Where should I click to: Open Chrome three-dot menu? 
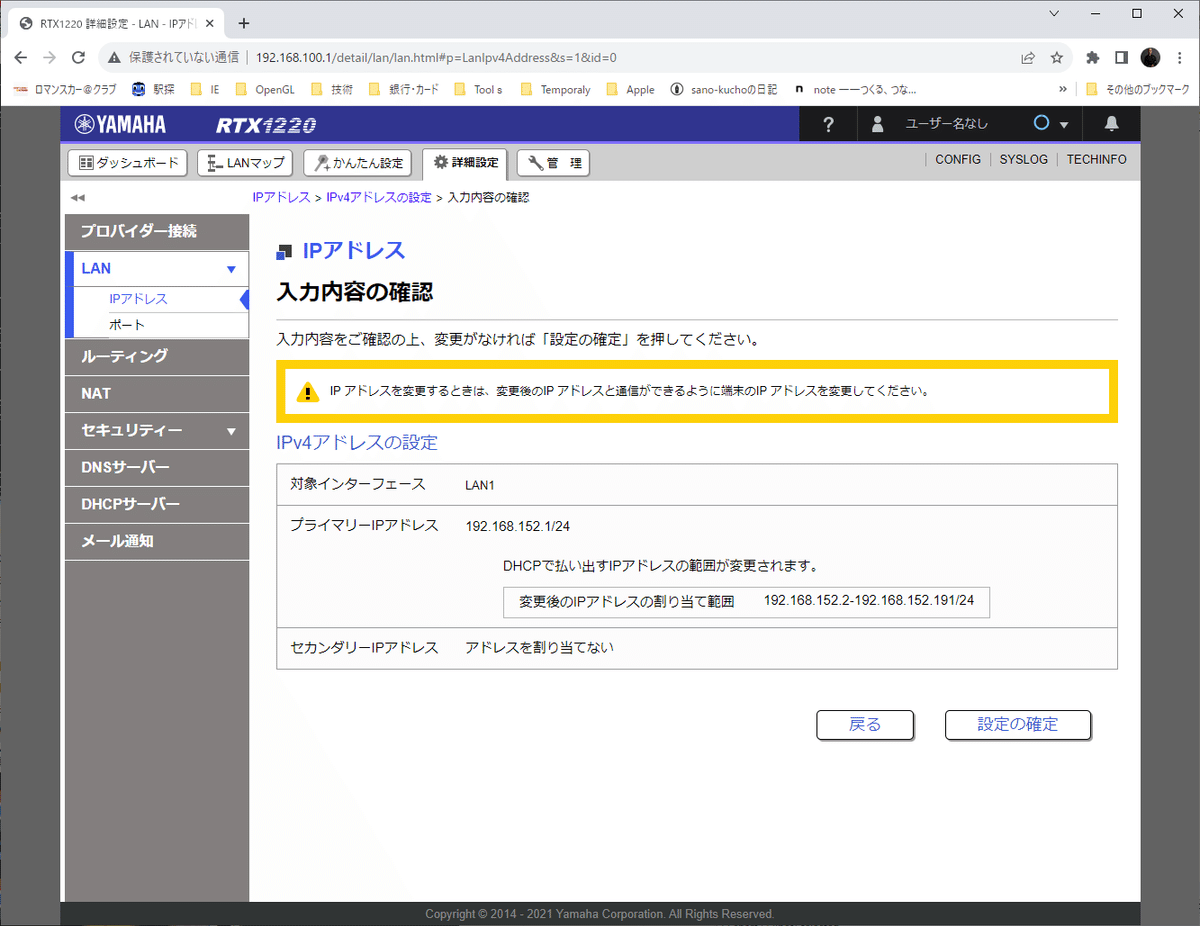pyautogui.click(x=1179, y=57)
